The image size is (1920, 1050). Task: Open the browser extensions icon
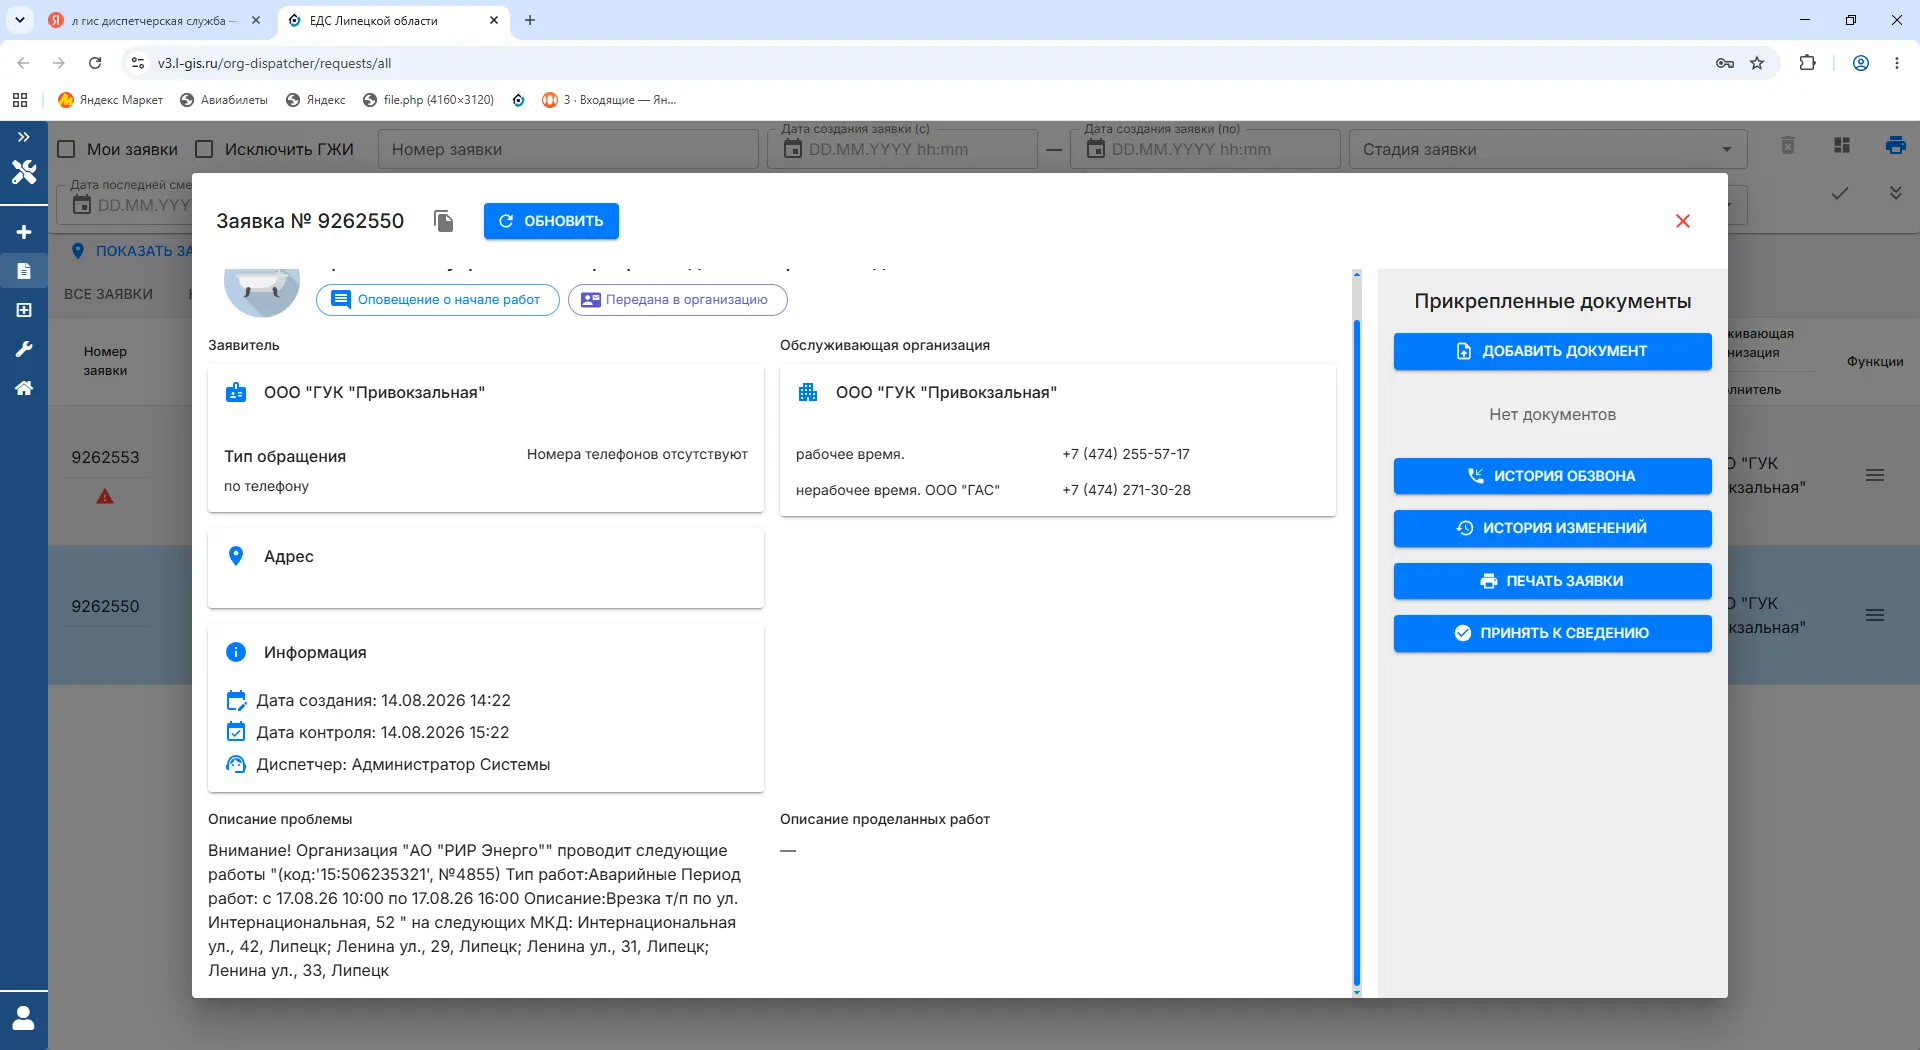coord(1808,63)
